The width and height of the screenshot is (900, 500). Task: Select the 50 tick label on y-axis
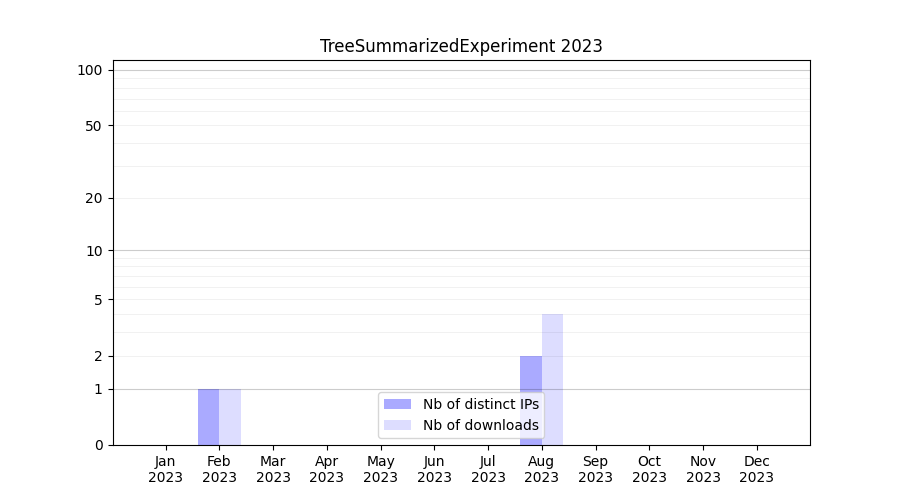coord(93,126)
